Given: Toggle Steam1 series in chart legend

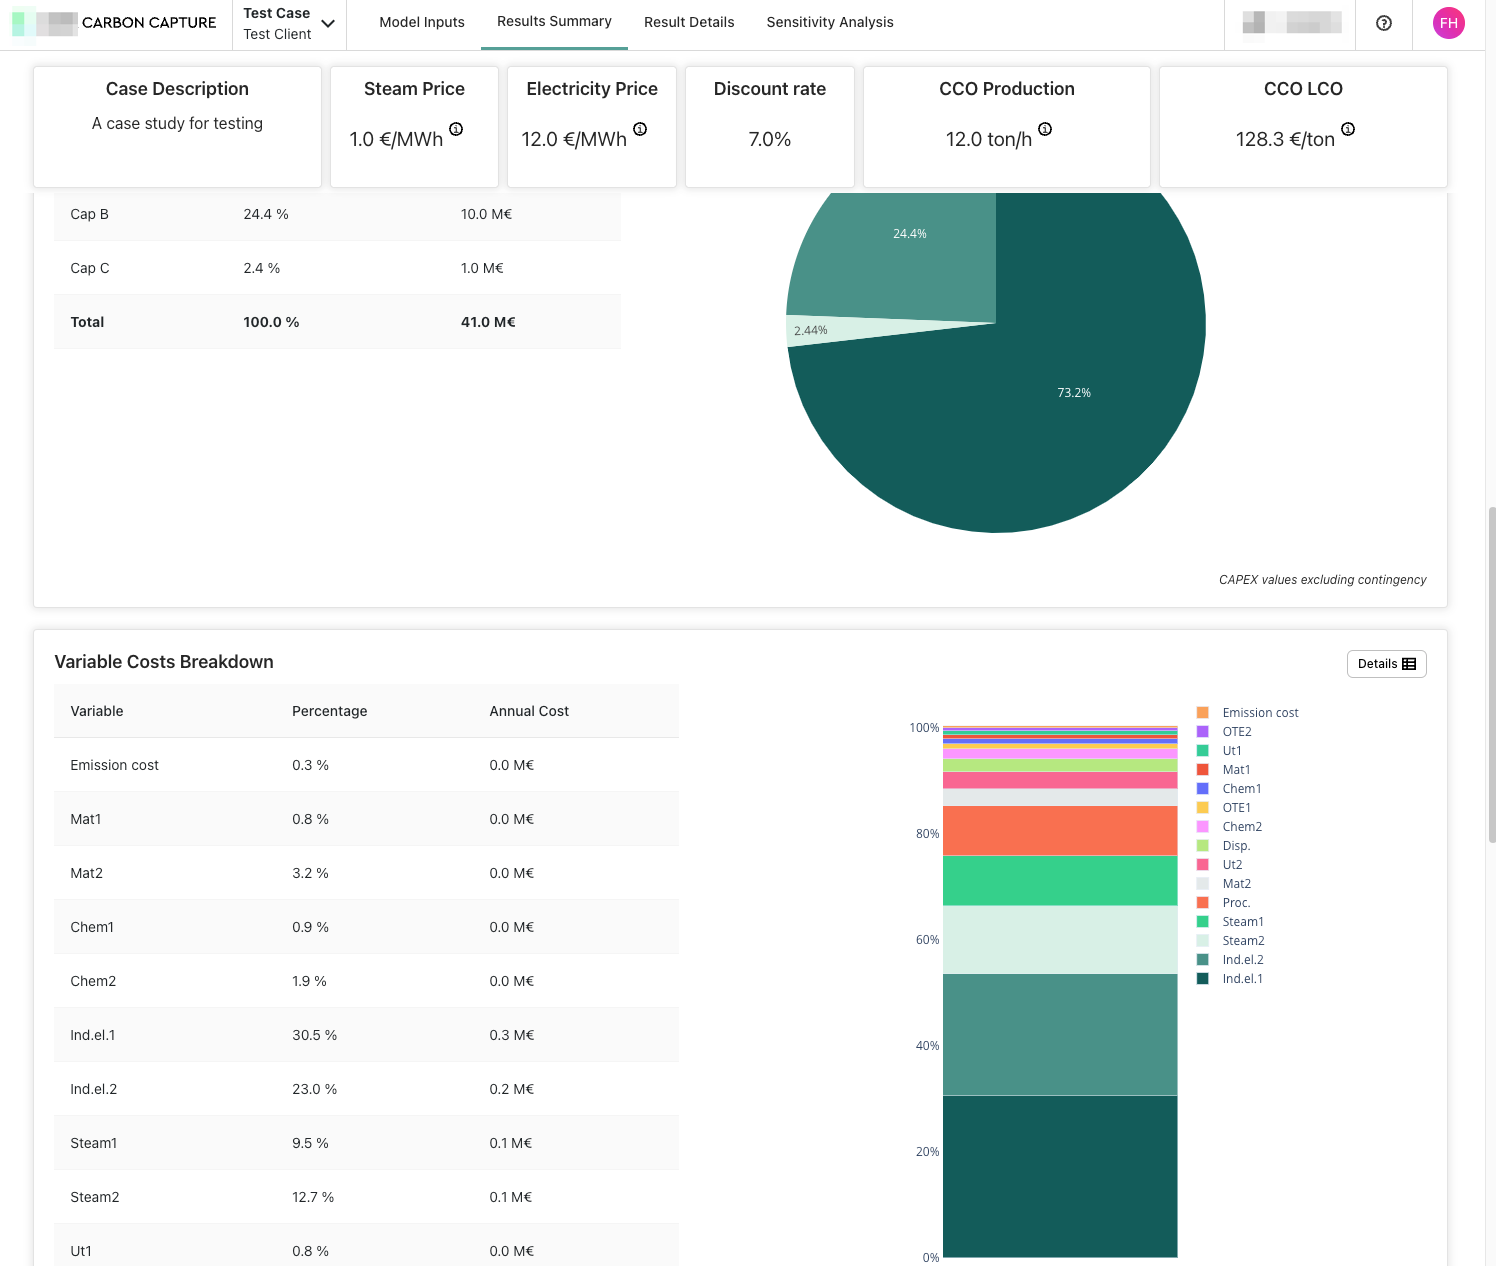Looking at the screenshot, I should pyautogui.click(x=1243, y=922).
